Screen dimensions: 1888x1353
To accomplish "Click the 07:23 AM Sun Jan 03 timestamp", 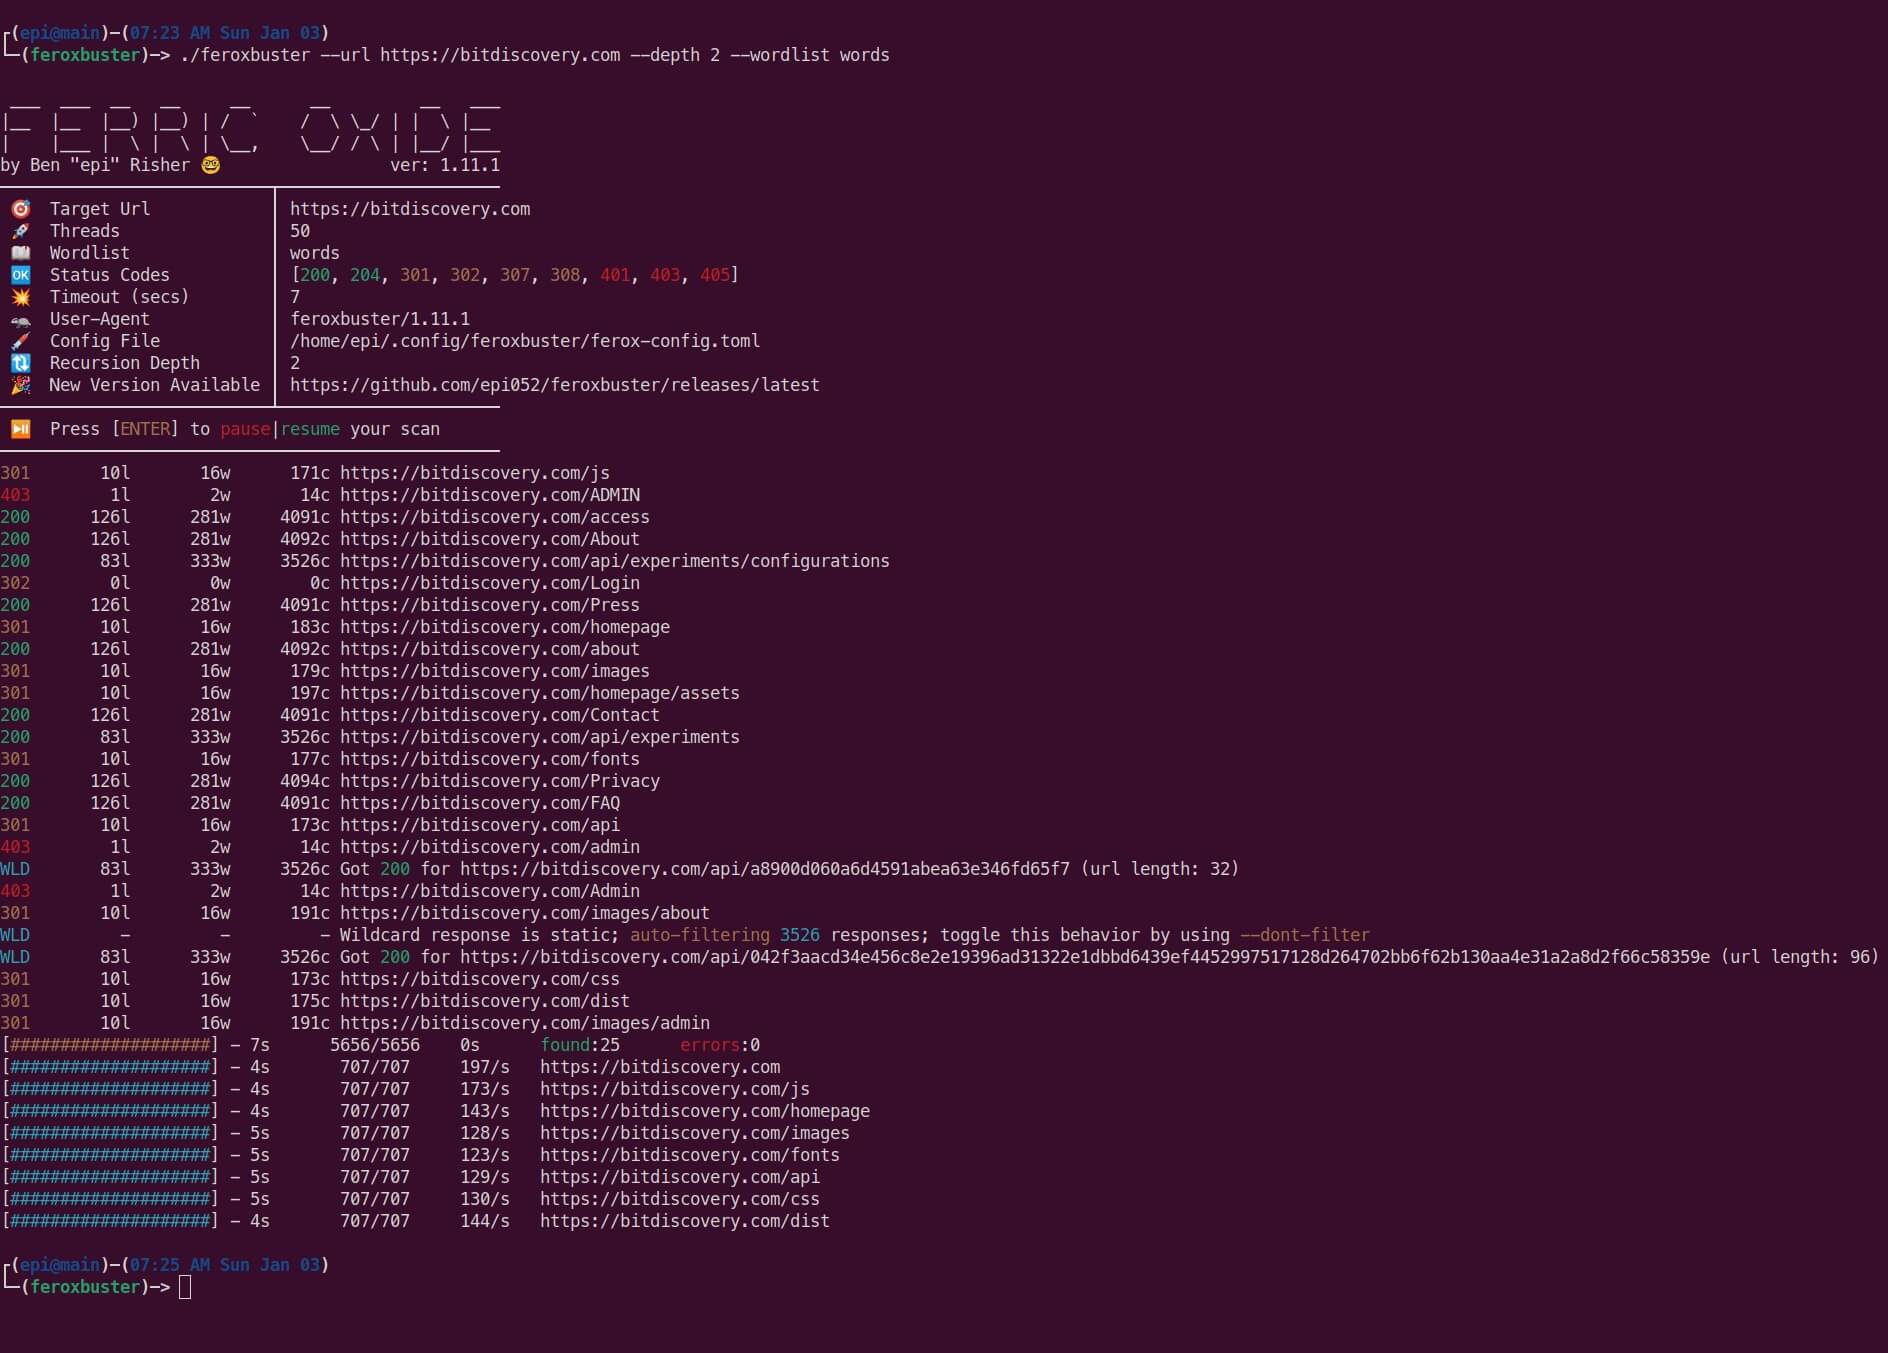I will tap(225, 33).
